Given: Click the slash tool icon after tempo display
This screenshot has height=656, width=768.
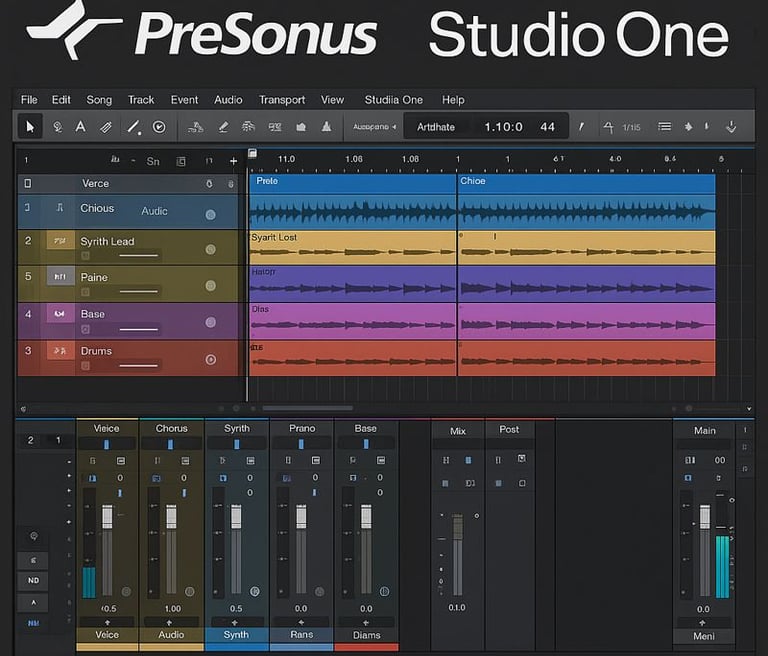Looking at the screenshot, I should 581,127.
